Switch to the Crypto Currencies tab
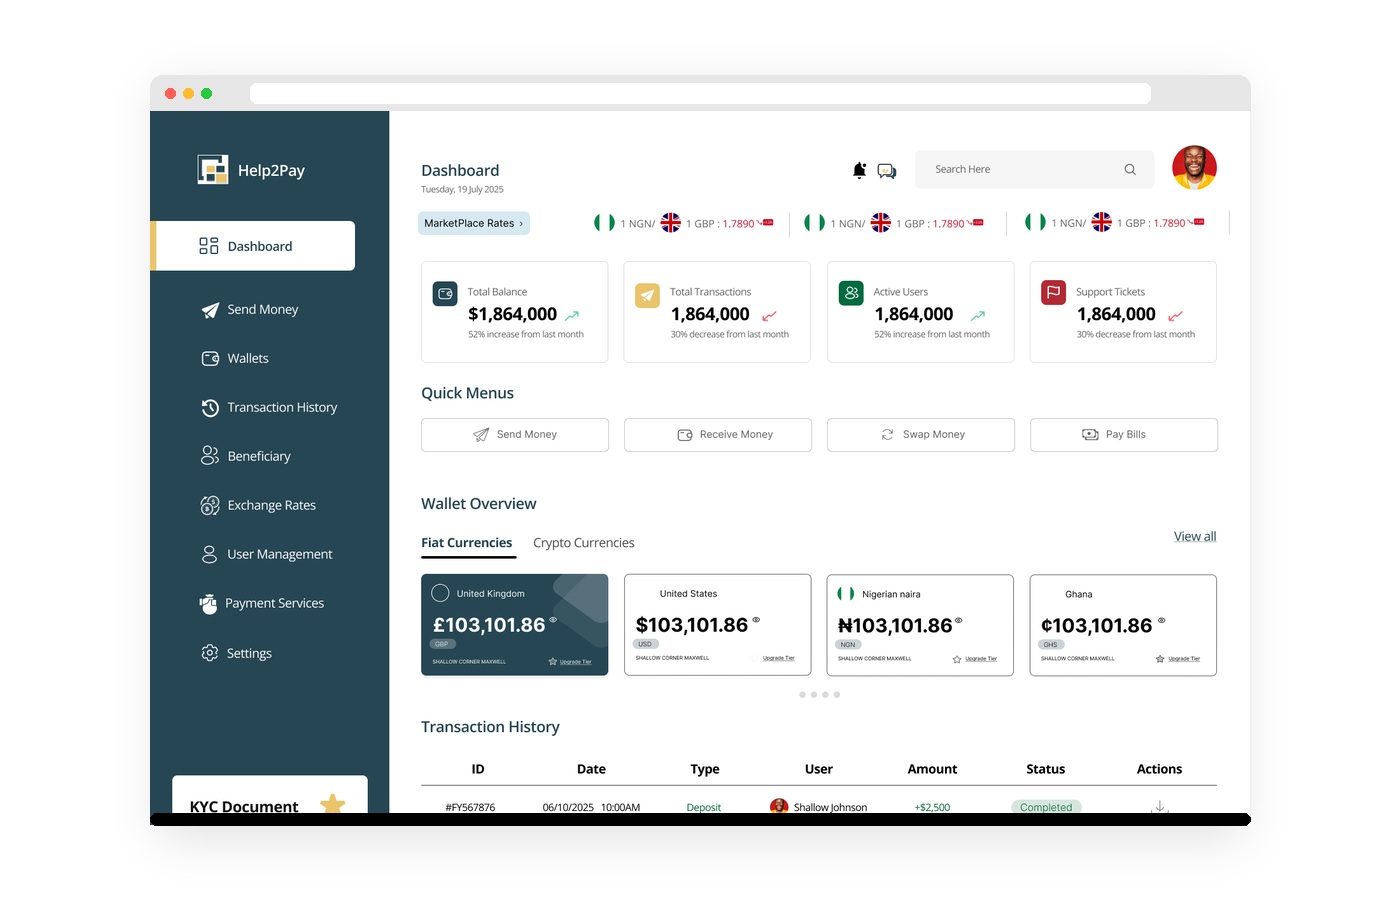 (584, 543)
